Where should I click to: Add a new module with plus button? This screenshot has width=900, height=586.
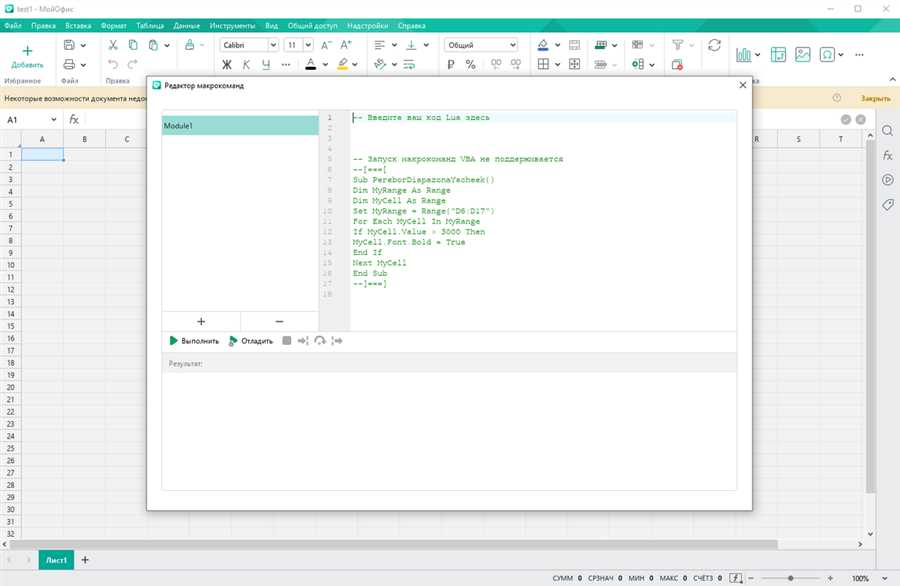pyautogui.click(x=201, y=321)
